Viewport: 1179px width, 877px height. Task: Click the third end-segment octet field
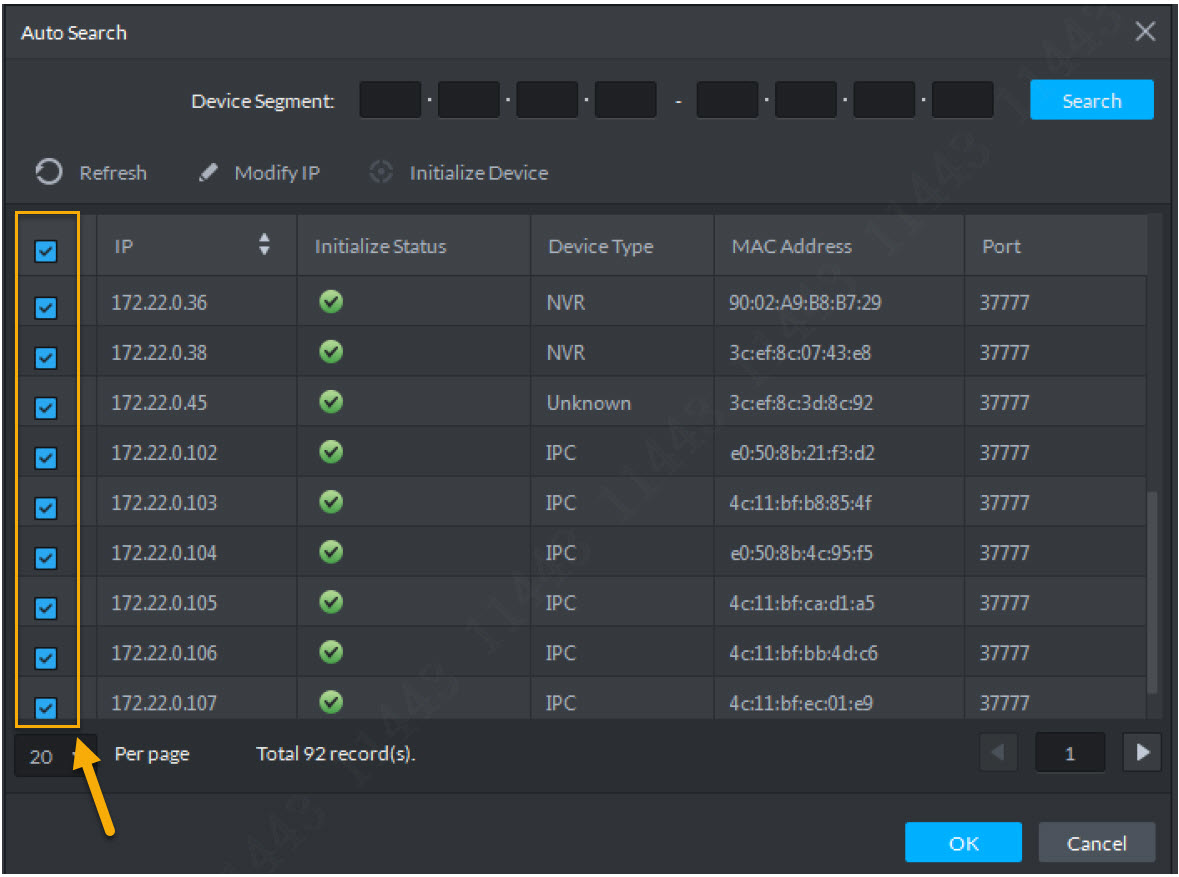click(x=884, y=99)
